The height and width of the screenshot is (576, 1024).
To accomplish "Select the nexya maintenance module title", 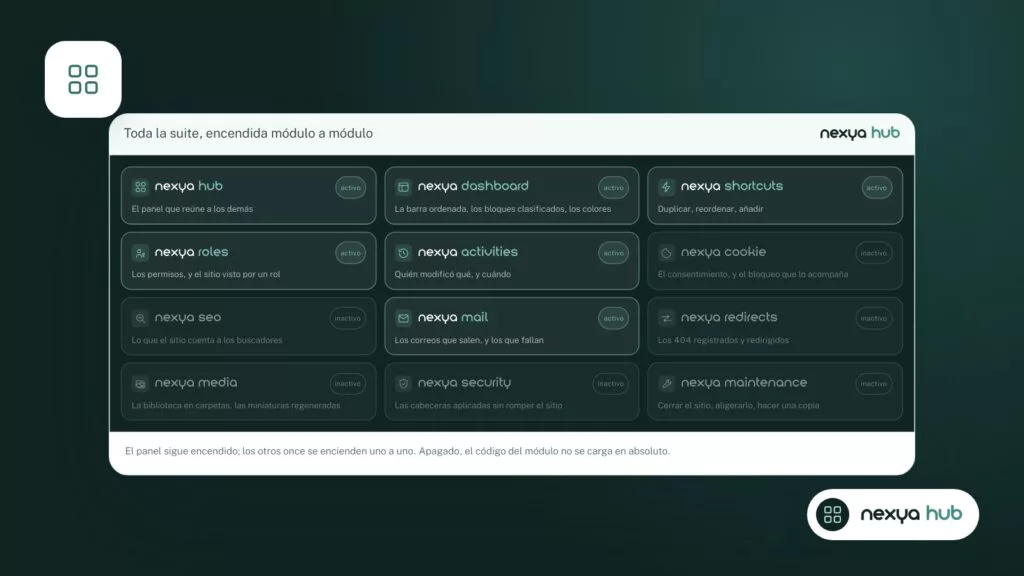I will point(744,383).
